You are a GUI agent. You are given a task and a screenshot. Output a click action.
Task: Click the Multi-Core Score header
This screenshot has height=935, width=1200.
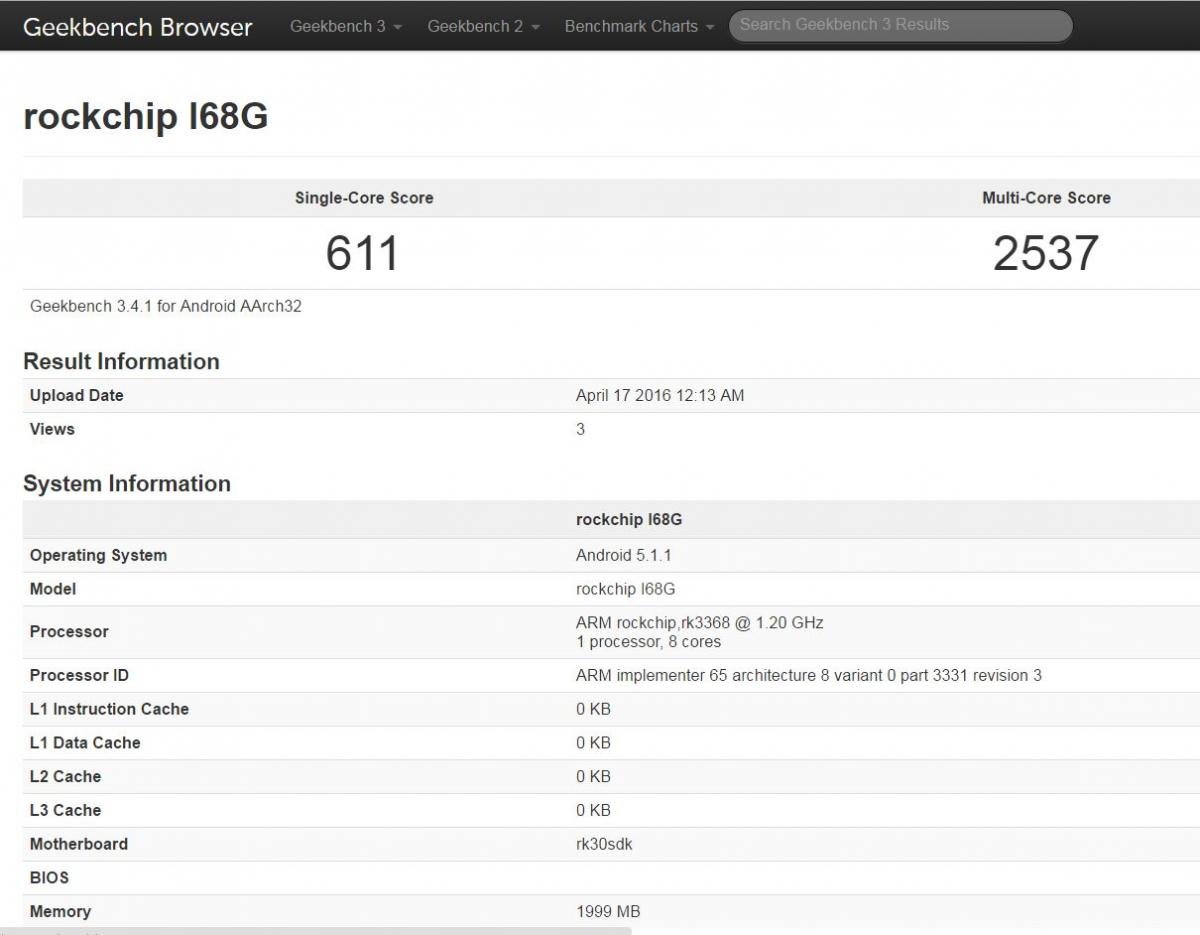pyautogui.click(x=1046, y=198)
